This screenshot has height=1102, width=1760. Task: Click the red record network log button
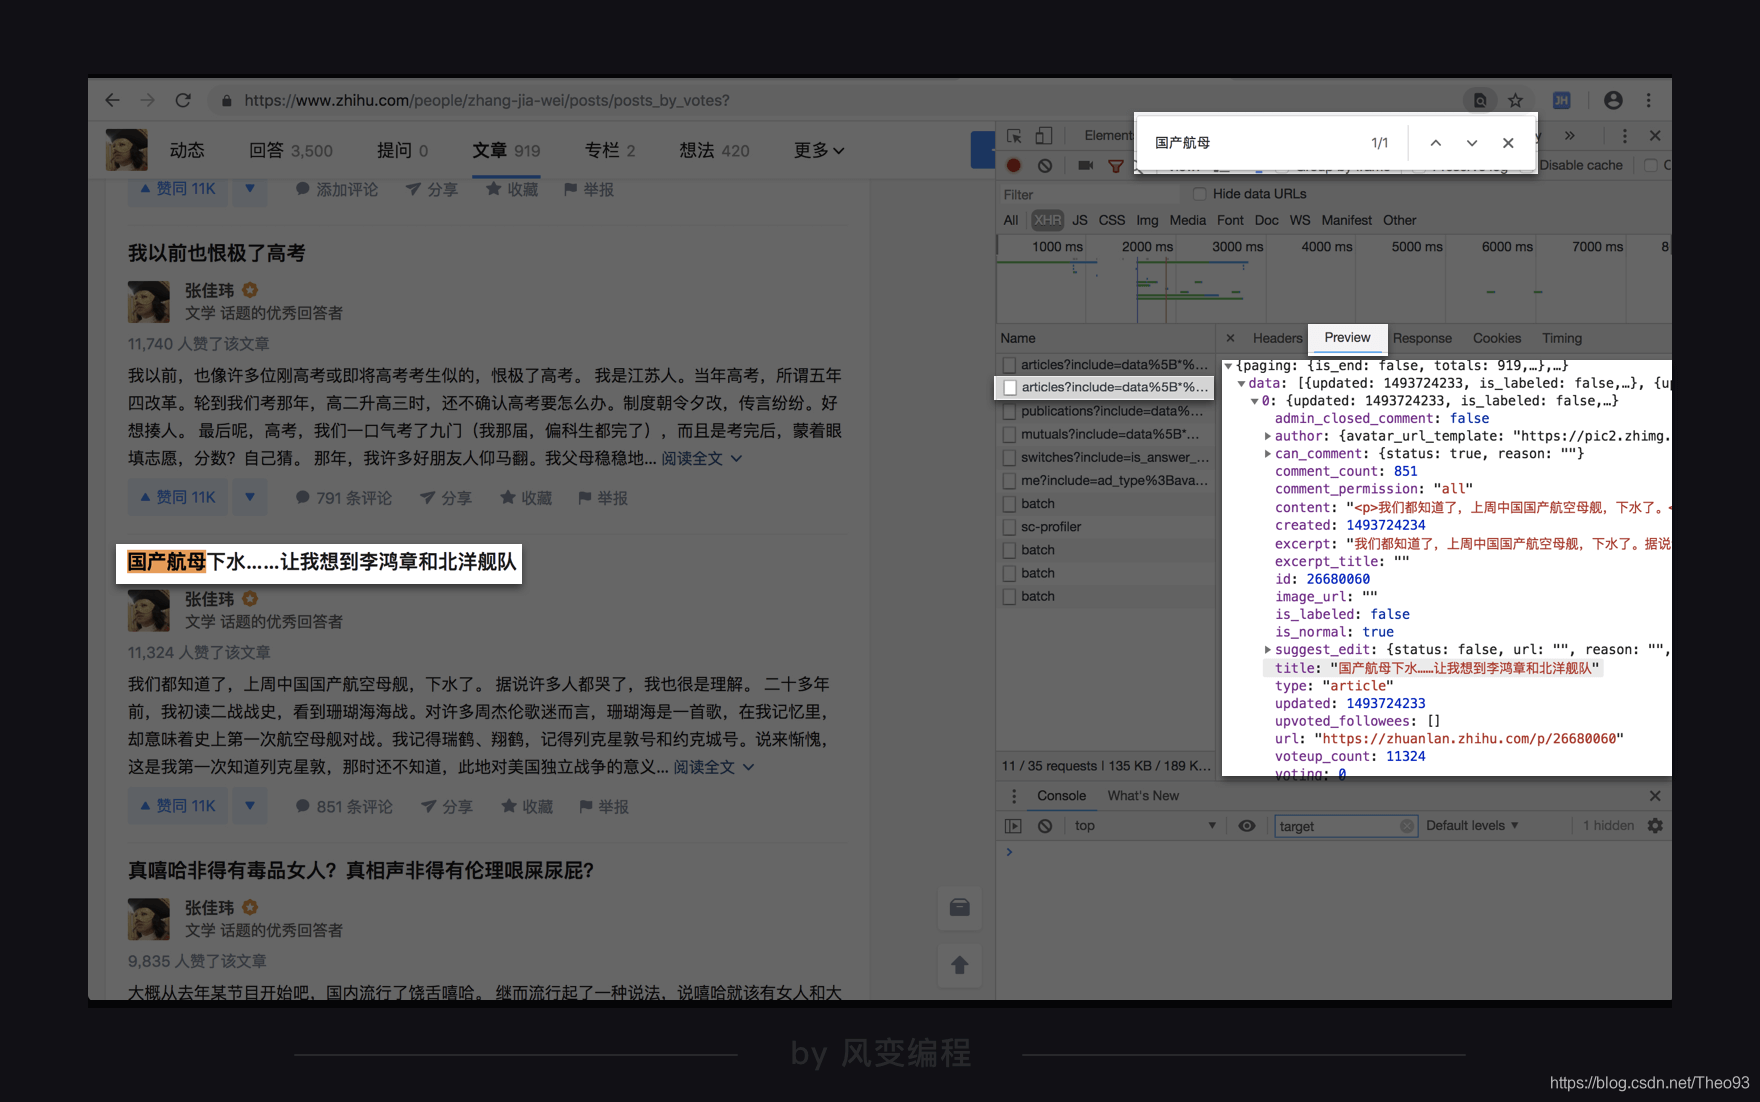point(1013,166)
